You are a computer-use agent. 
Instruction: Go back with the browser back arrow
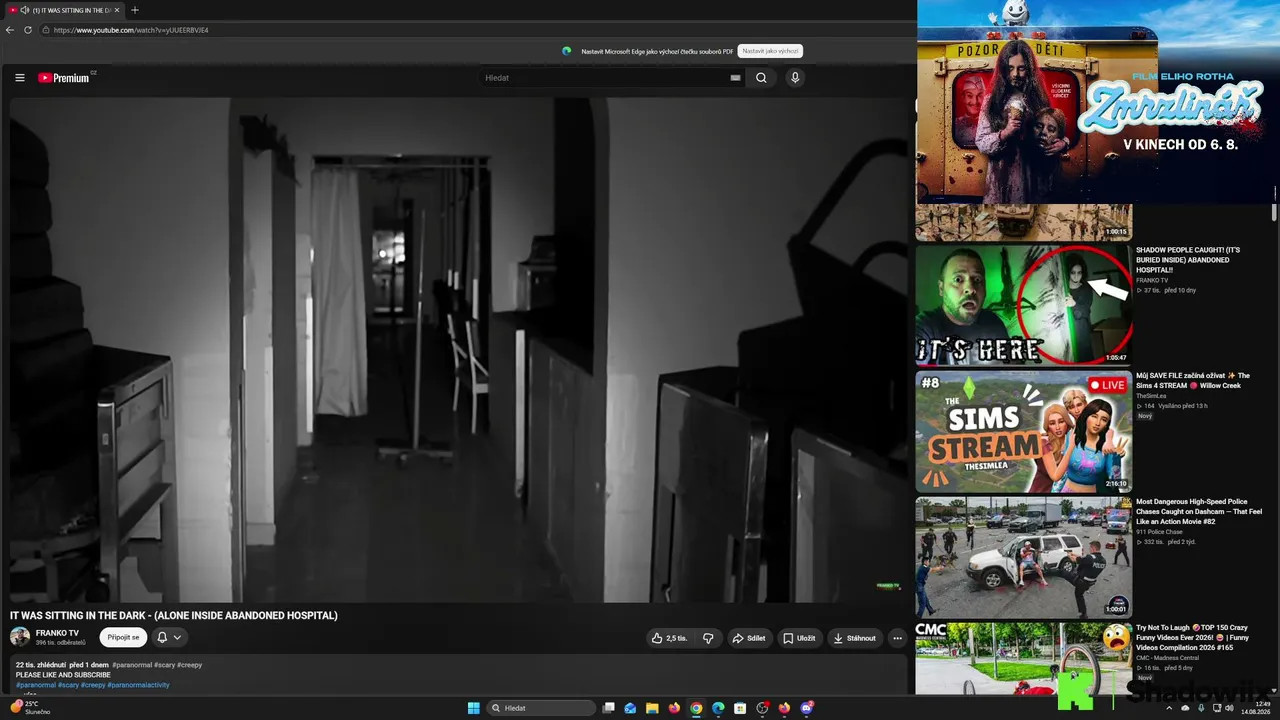pyautogui.click(x=10, y=30)
